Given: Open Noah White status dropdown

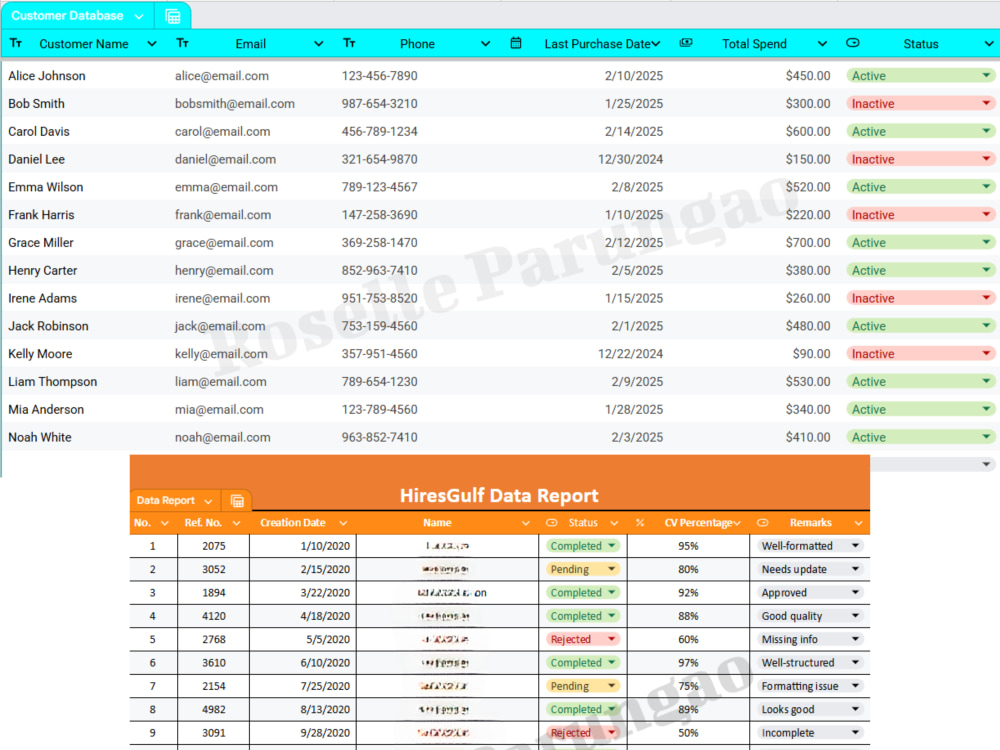Looking at the screenshot, I should coord(986,437).
